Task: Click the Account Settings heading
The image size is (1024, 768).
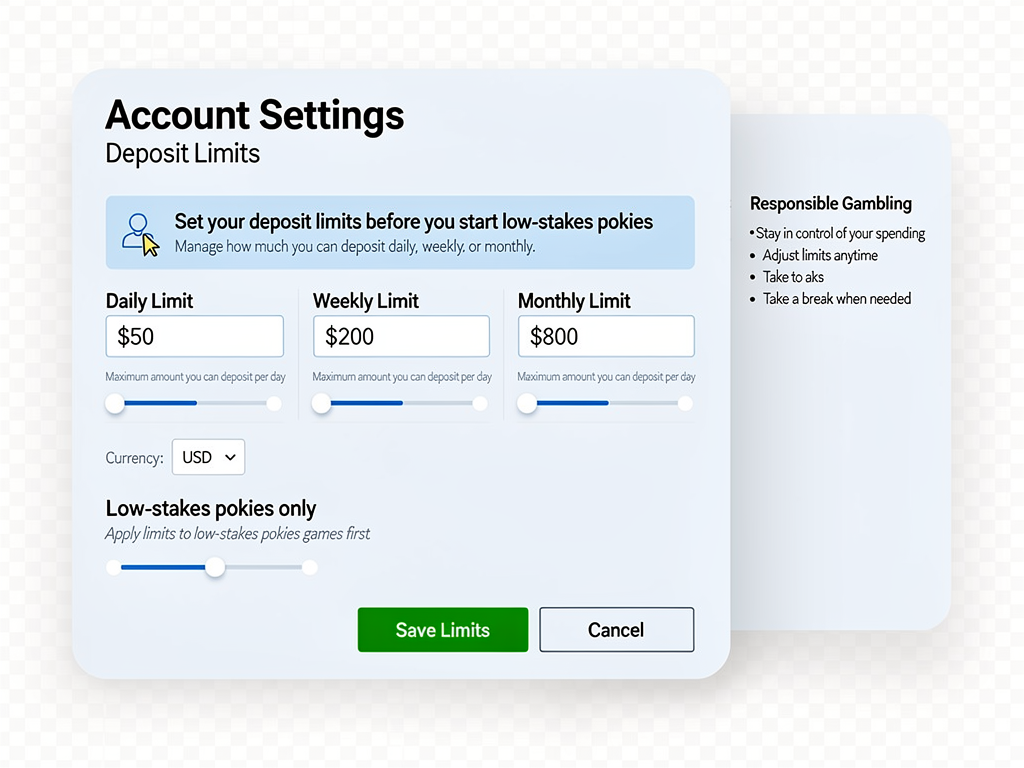Action: (x=255, y=116)
